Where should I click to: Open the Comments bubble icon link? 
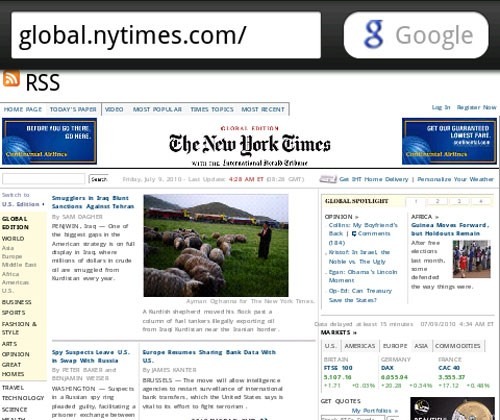point(354,234)
